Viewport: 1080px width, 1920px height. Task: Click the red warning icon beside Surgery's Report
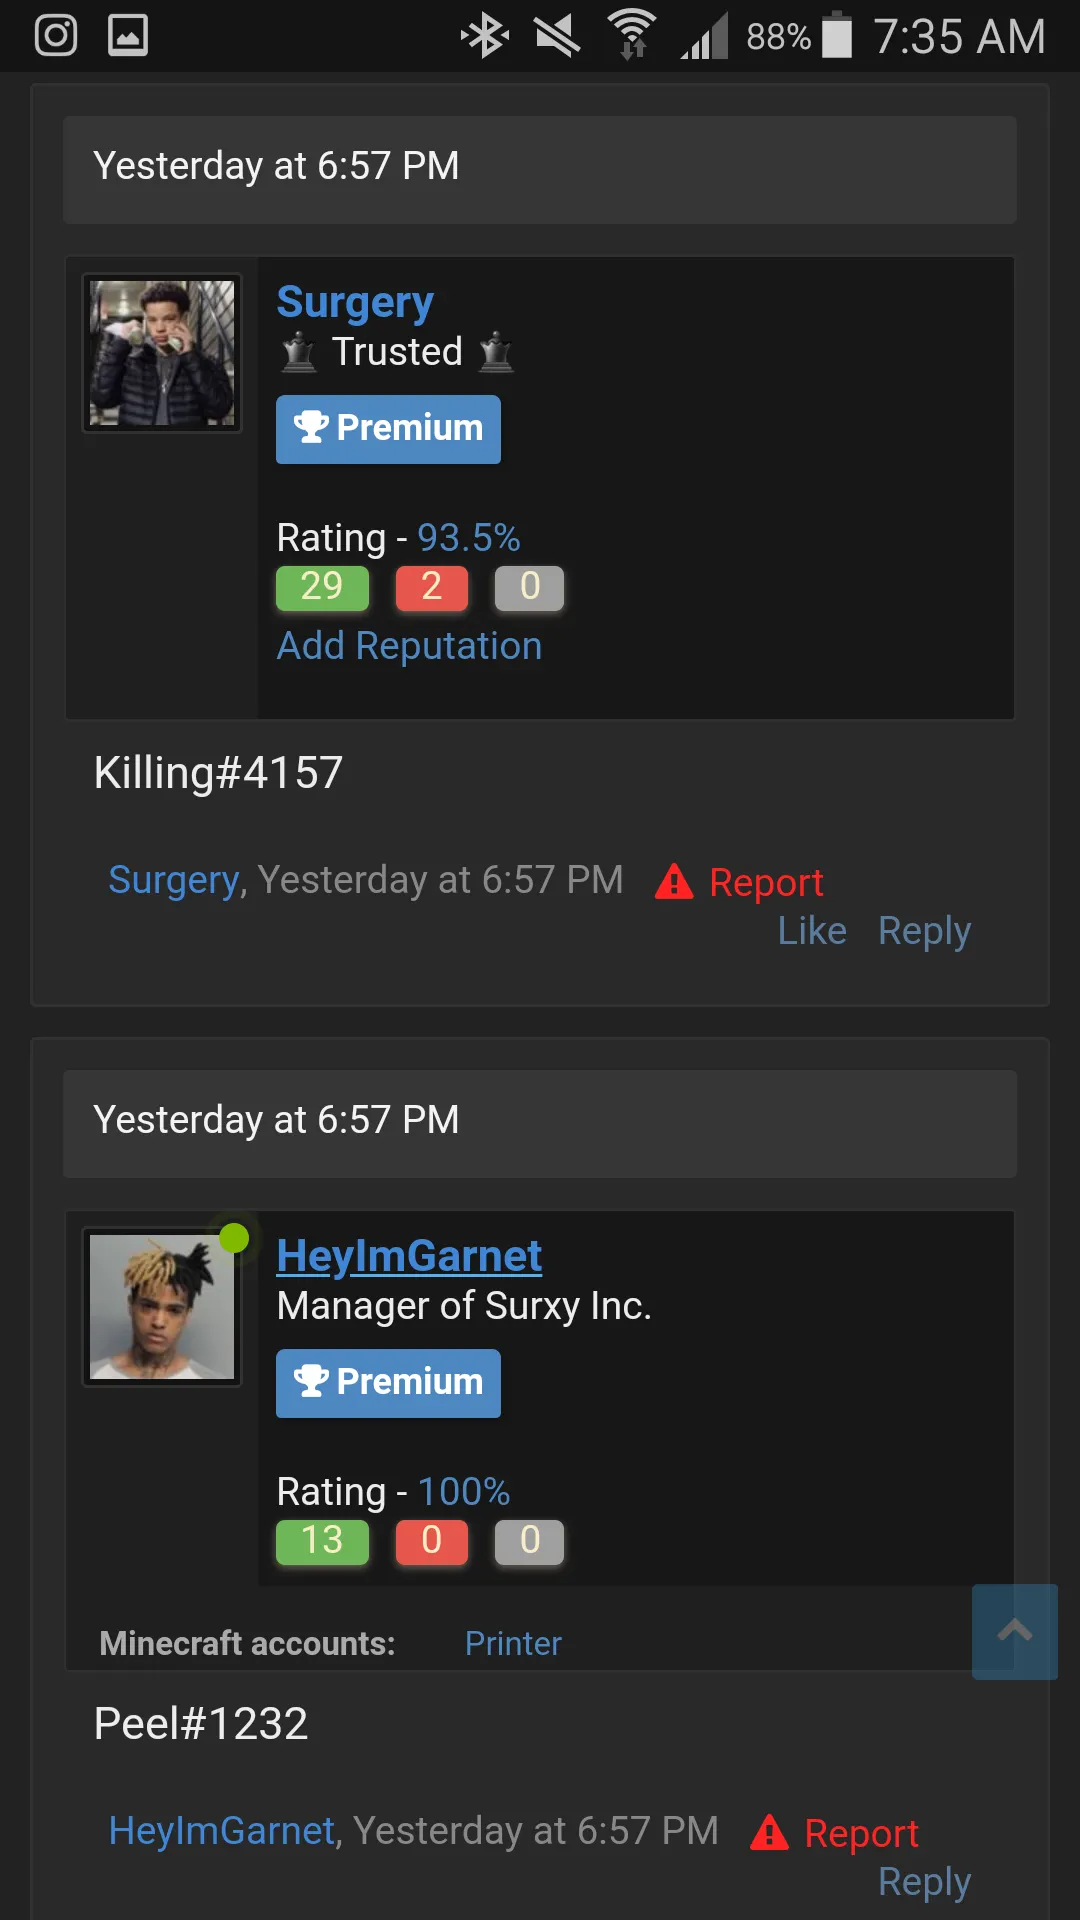click(674, 881)
